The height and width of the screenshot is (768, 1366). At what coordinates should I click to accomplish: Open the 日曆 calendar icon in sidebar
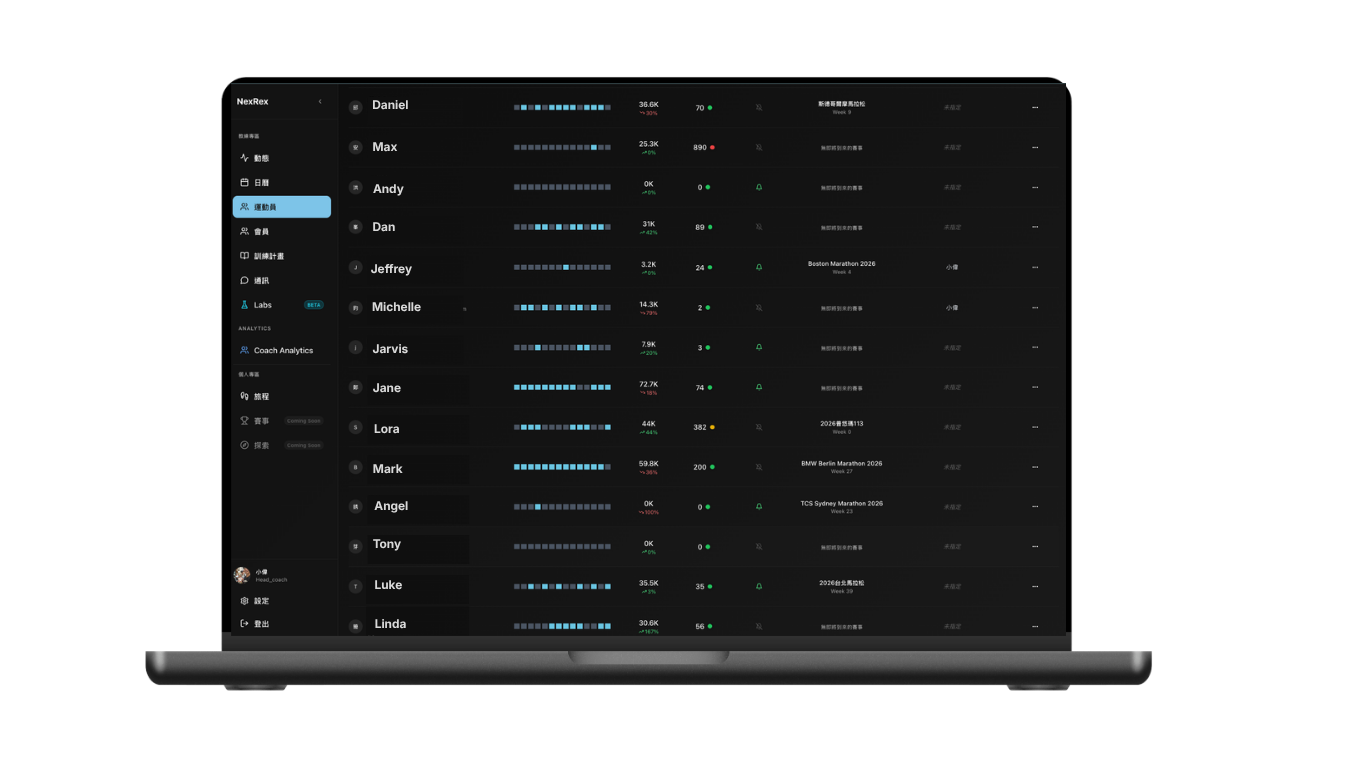click(244, 183)
